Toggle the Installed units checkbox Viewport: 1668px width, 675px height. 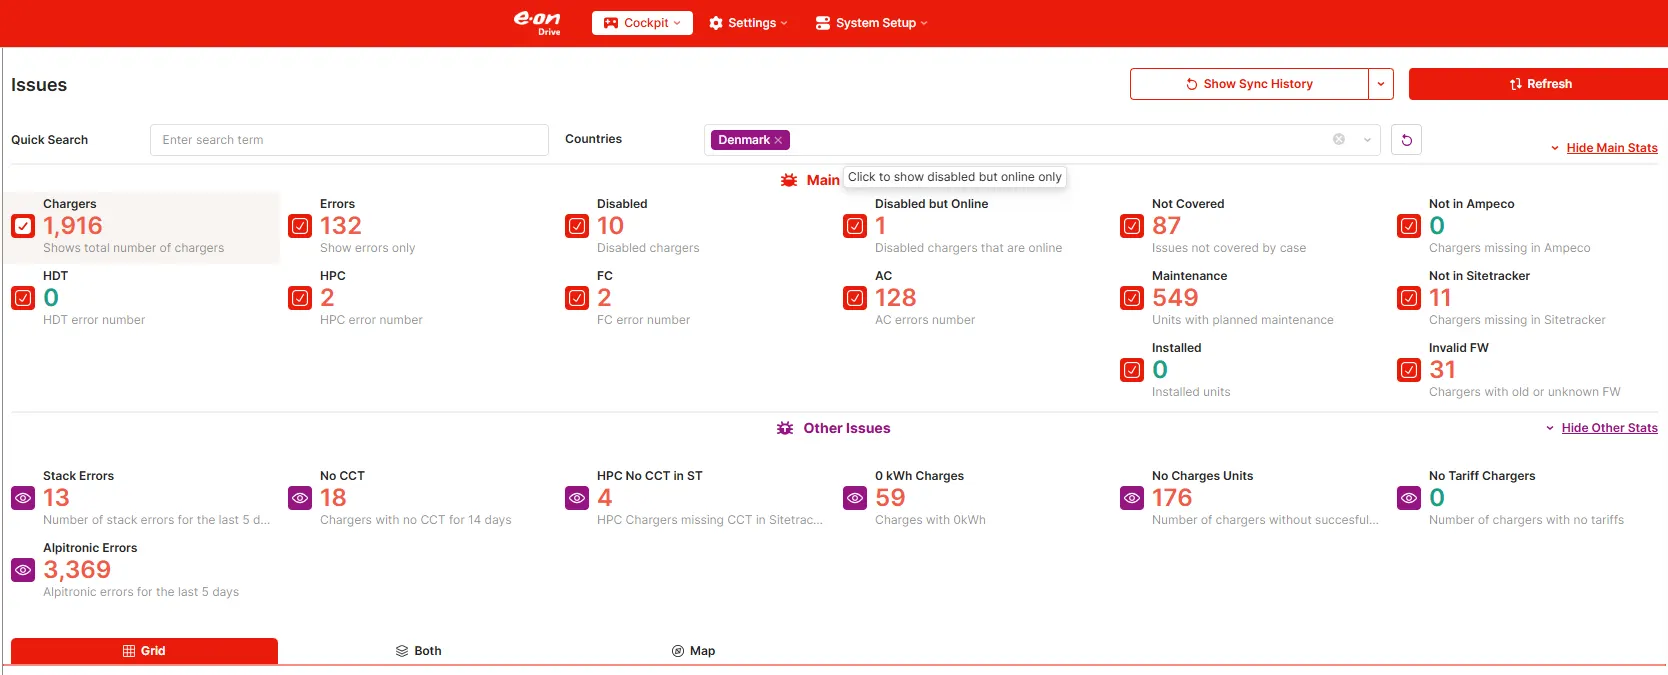[x=1132, y=370]
